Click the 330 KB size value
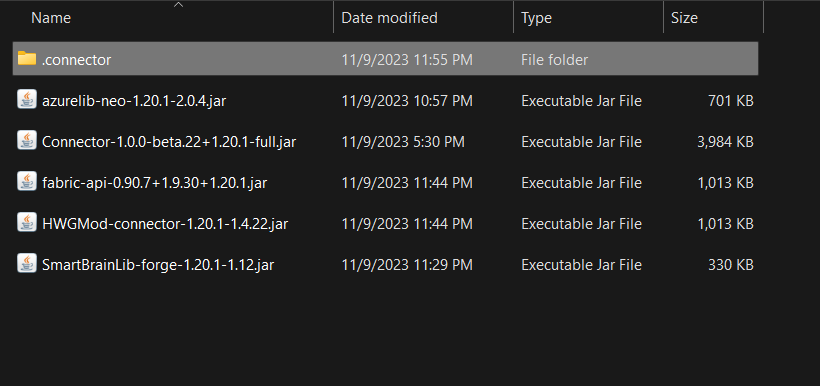This screenshot has width=820, height=386. point(731,265)
